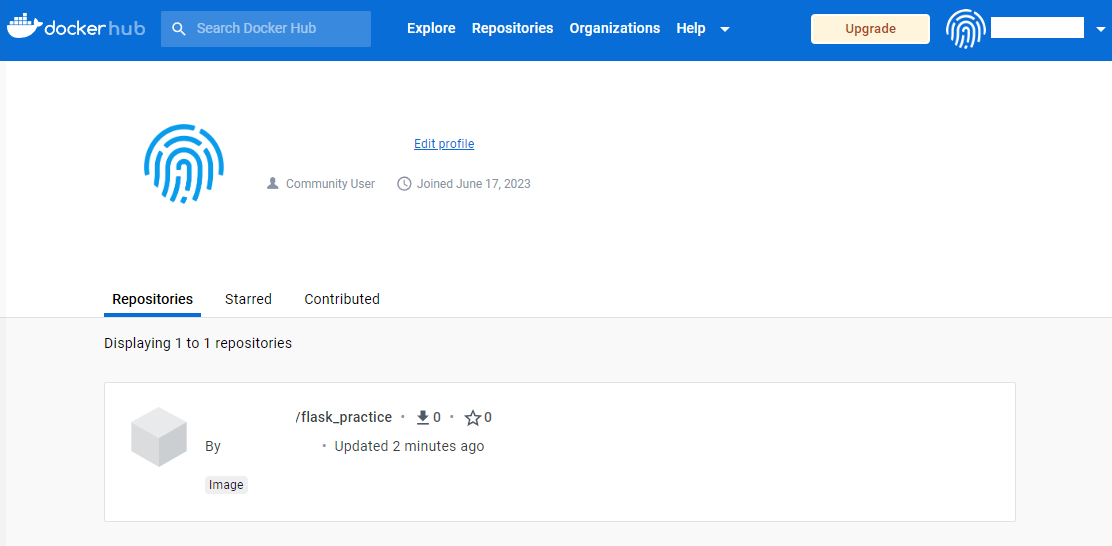Open the flask_practice repository

coord(344,418)
